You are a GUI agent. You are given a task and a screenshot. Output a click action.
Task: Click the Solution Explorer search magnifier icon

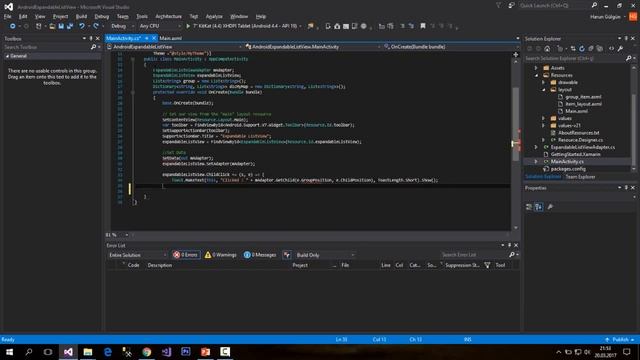[629, 58]
